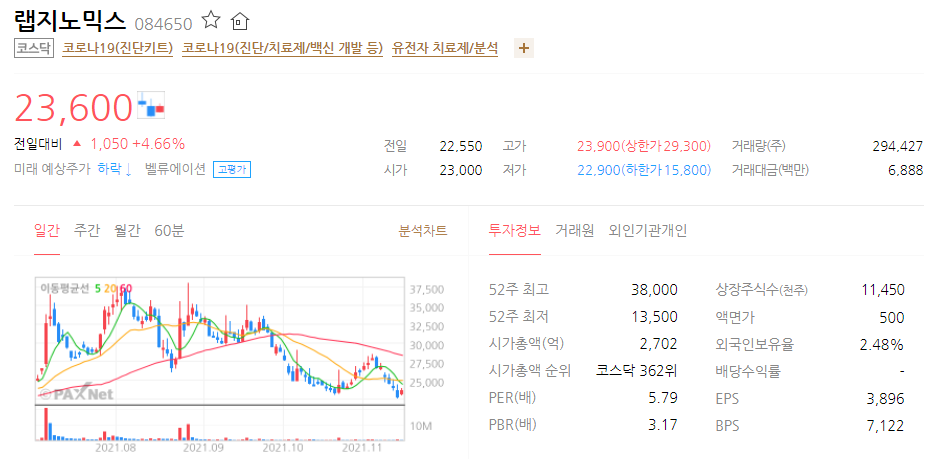
Task: Switch to the 거래원 tab
Action: coord(575,231)
